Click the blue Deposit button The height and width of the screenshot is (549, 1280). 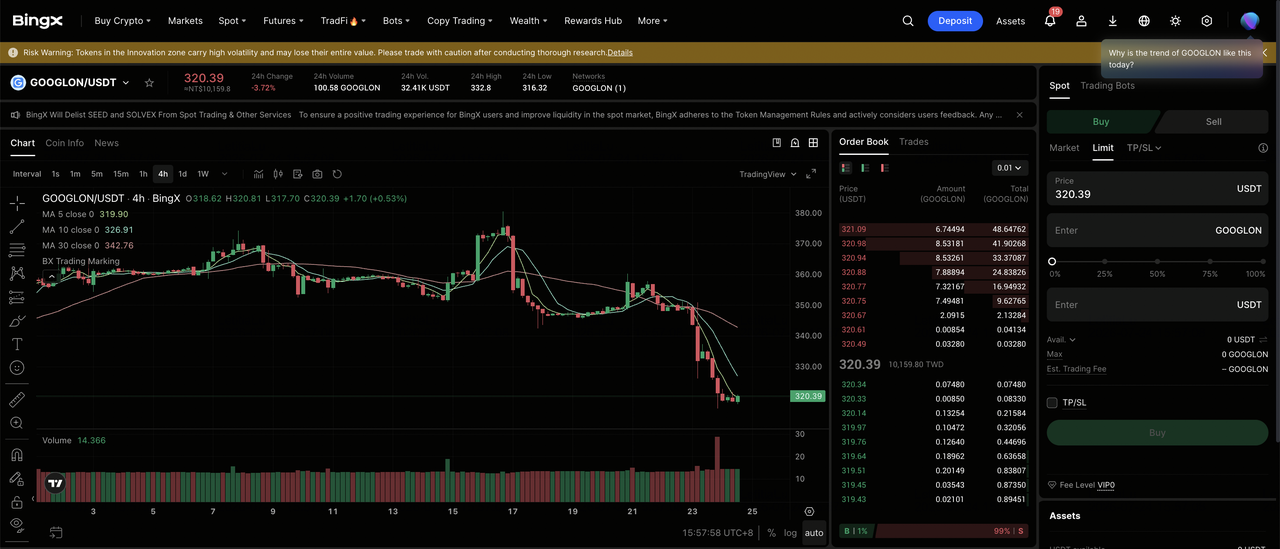955,21
